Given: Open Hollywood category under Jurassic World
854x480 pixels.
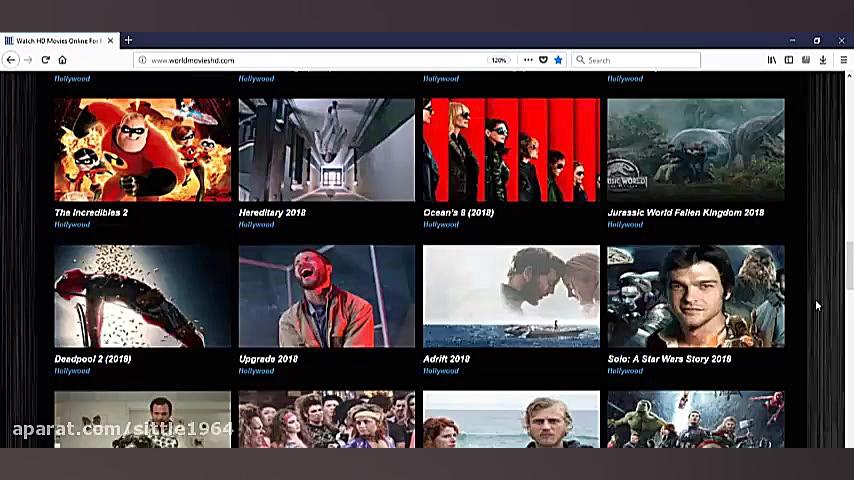Looking at the screenshot, I should tap(625, 224).
